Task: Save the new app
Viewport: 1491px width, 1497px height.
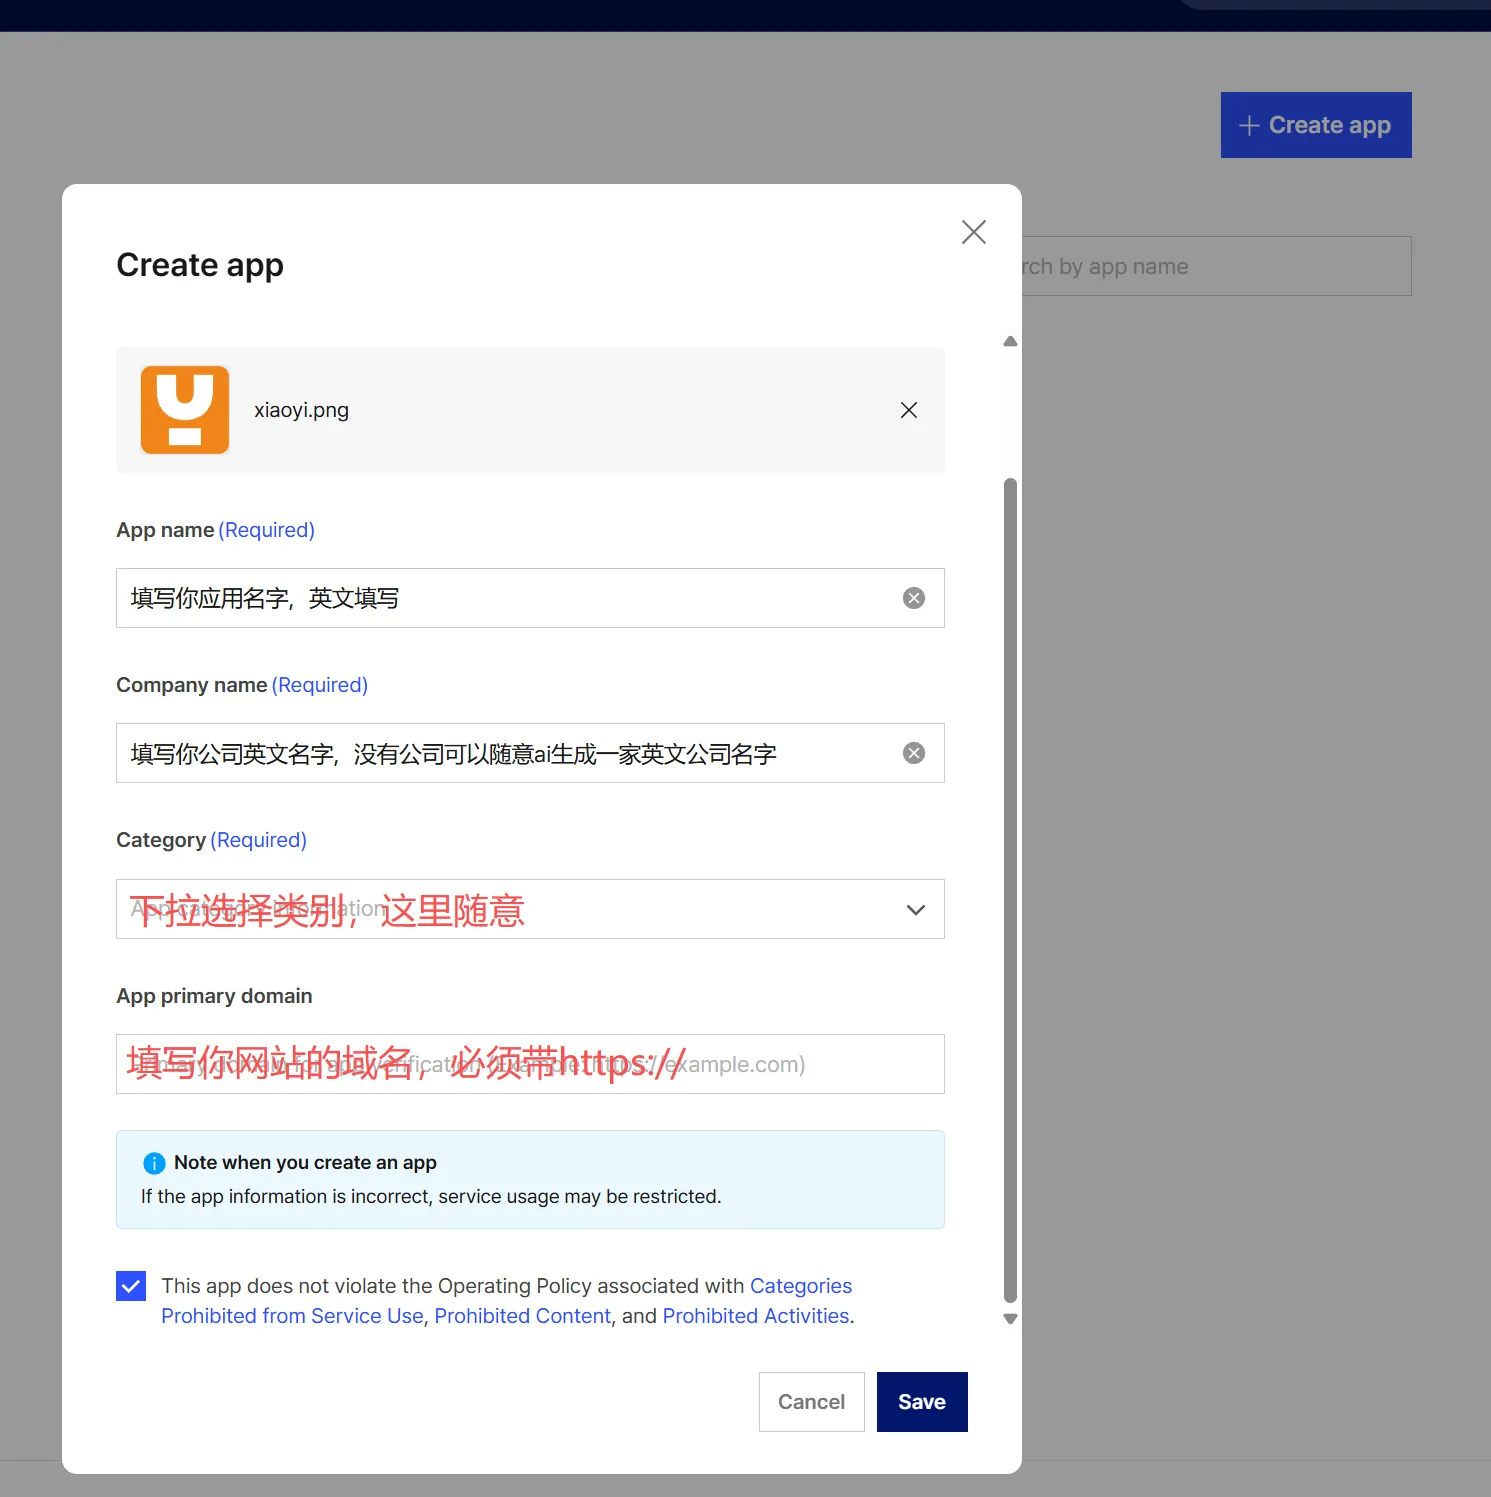Action: pos(922,1402)
